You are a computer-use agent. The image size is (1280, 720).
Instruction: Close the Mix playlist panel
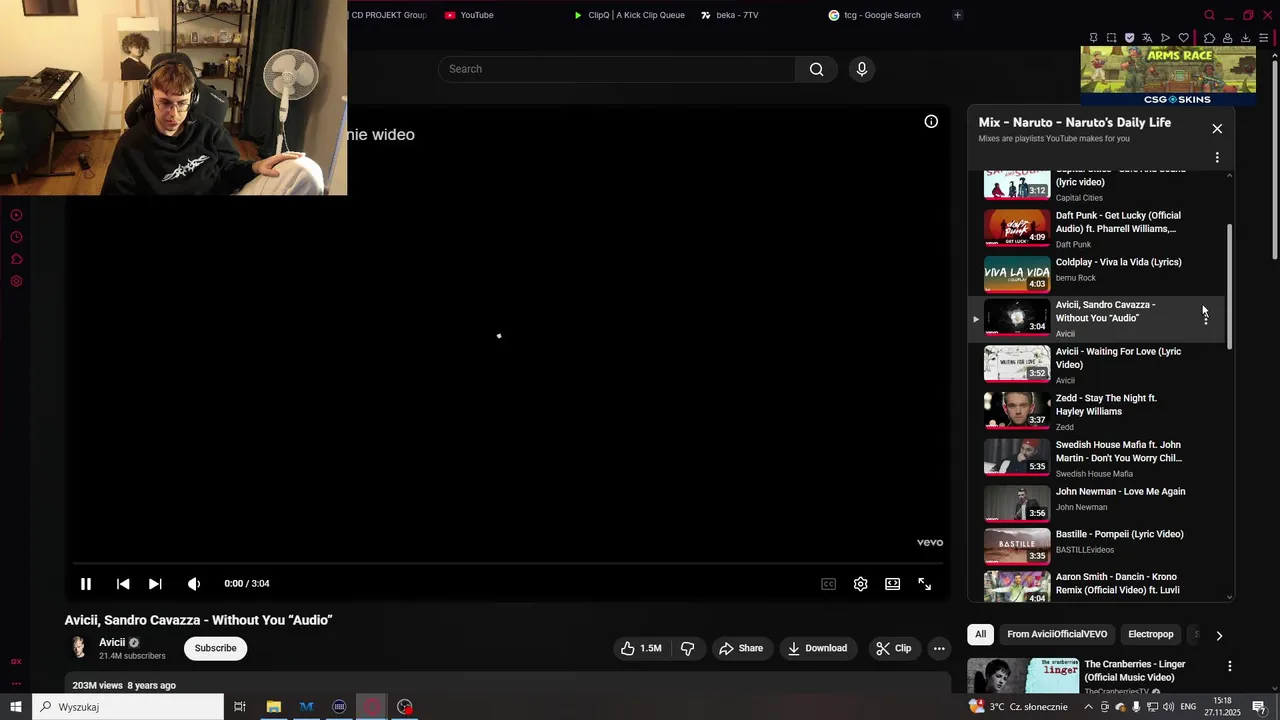point(1217,128)
